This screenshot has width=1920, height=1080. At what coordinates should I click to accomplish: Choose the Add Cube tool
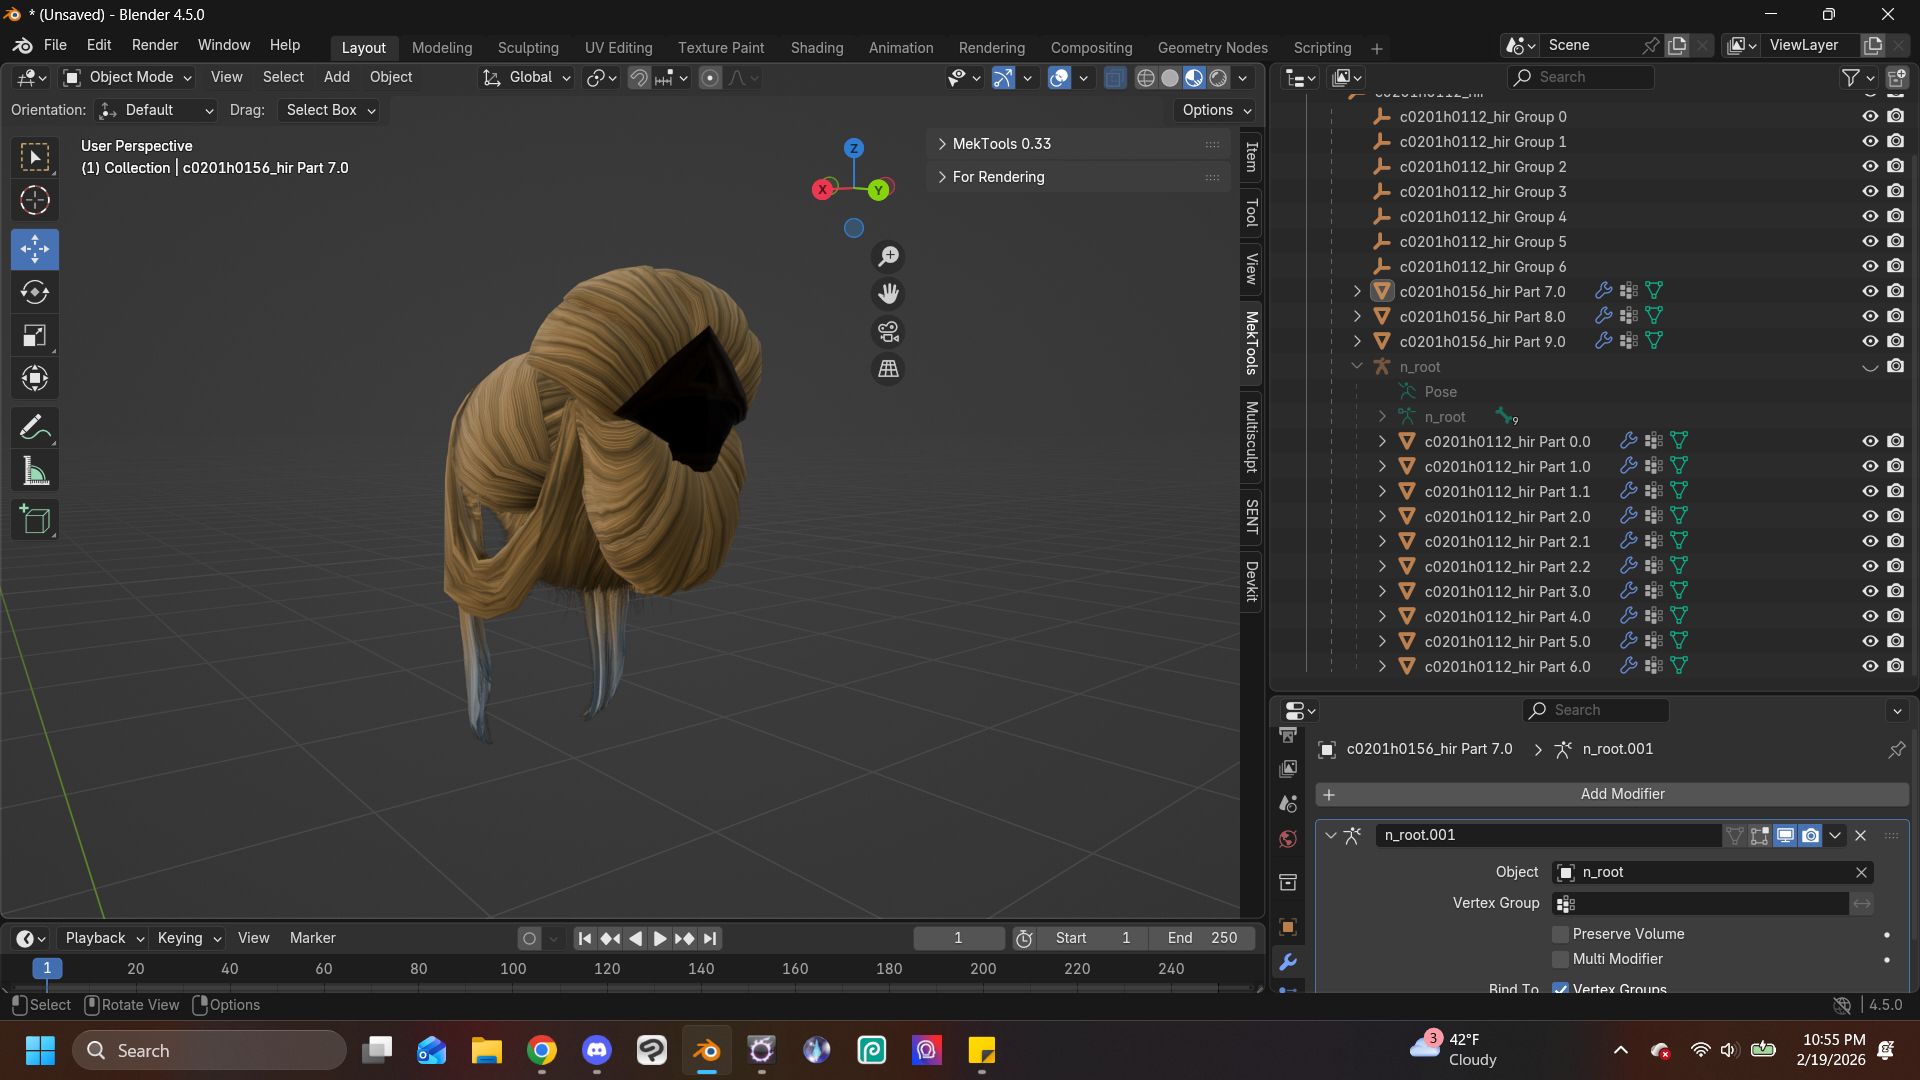coord(35,520)
